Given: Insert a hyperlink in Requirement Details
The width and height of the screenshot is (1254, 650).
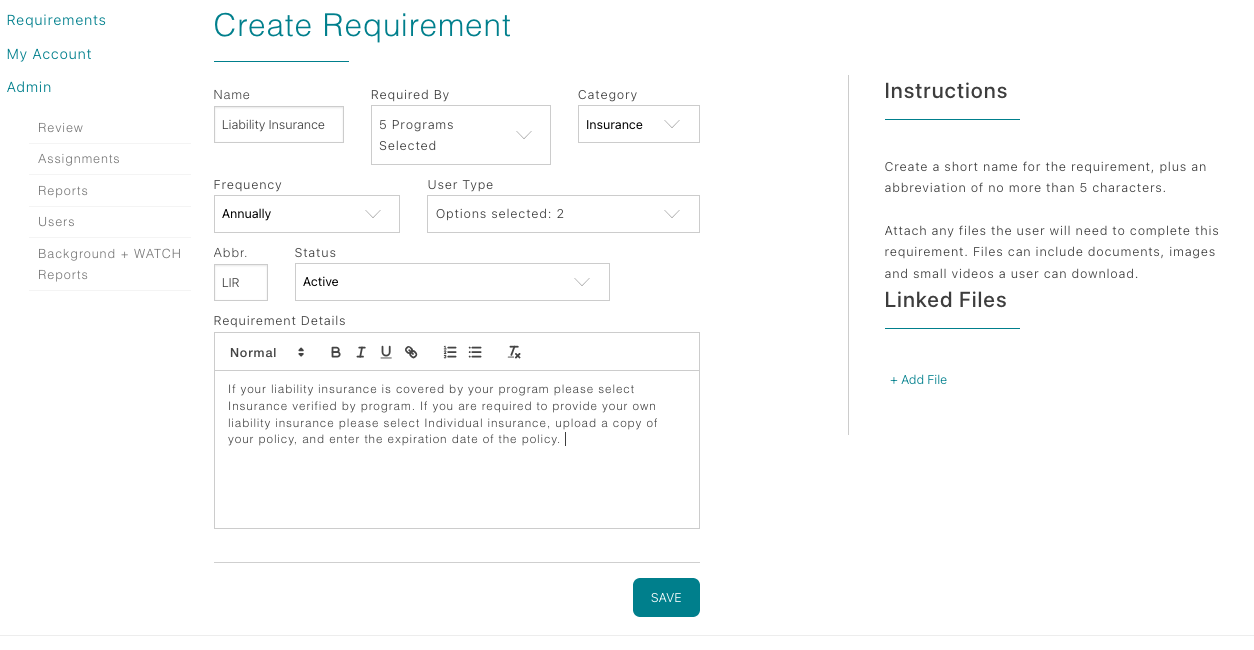Looking at the screenshot, I should (411, 351).
